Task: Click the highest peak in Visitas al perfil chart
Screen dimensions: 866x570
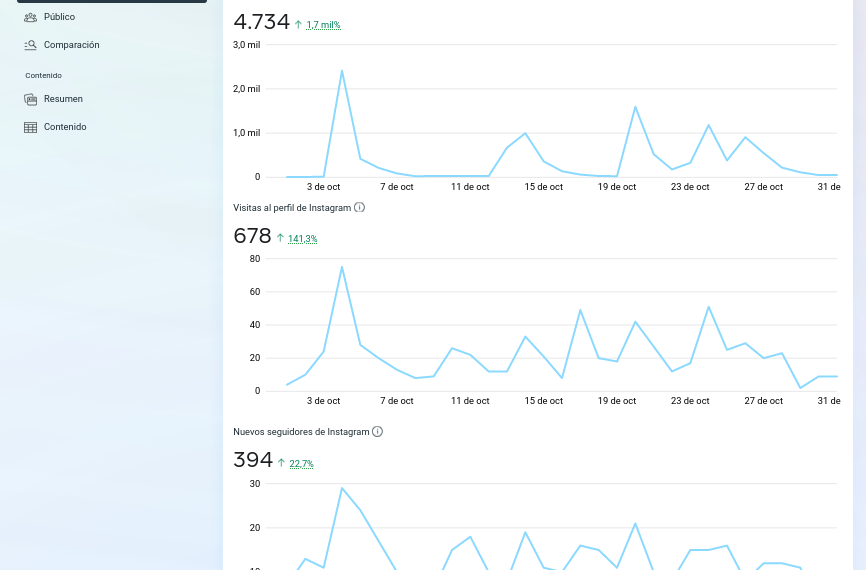Action: 342,267
